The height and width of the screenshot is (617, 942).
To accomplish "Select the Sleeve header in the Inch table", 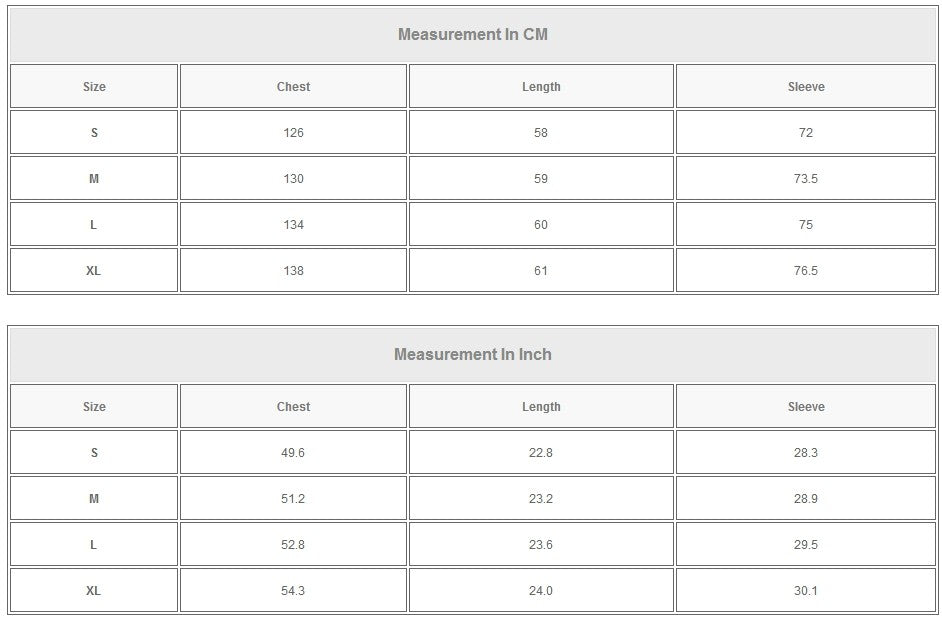I will click(806, 407).
